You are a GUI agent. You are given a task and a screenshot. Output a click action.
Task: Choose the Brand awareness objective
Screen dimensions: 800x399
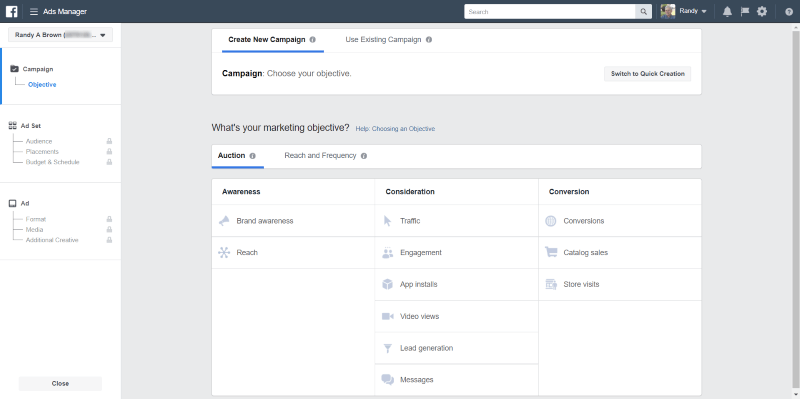[293, 221]
